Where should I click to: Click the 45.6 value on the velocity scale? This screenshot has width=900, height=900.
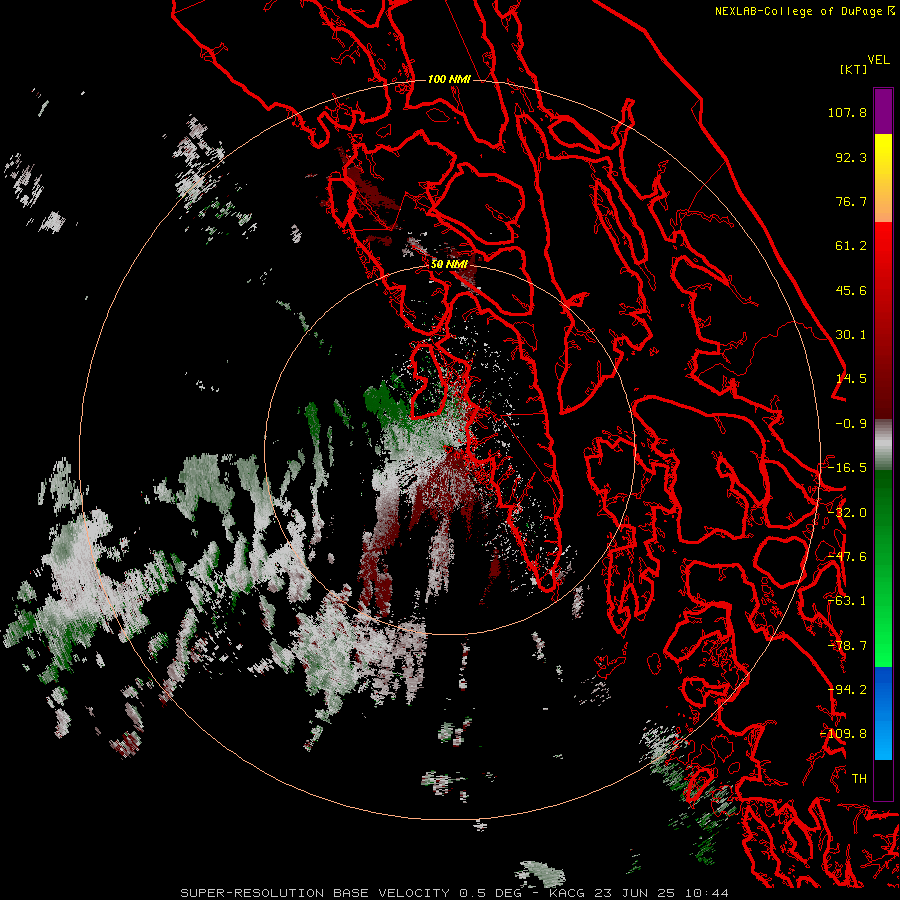(x=851, y=290)
